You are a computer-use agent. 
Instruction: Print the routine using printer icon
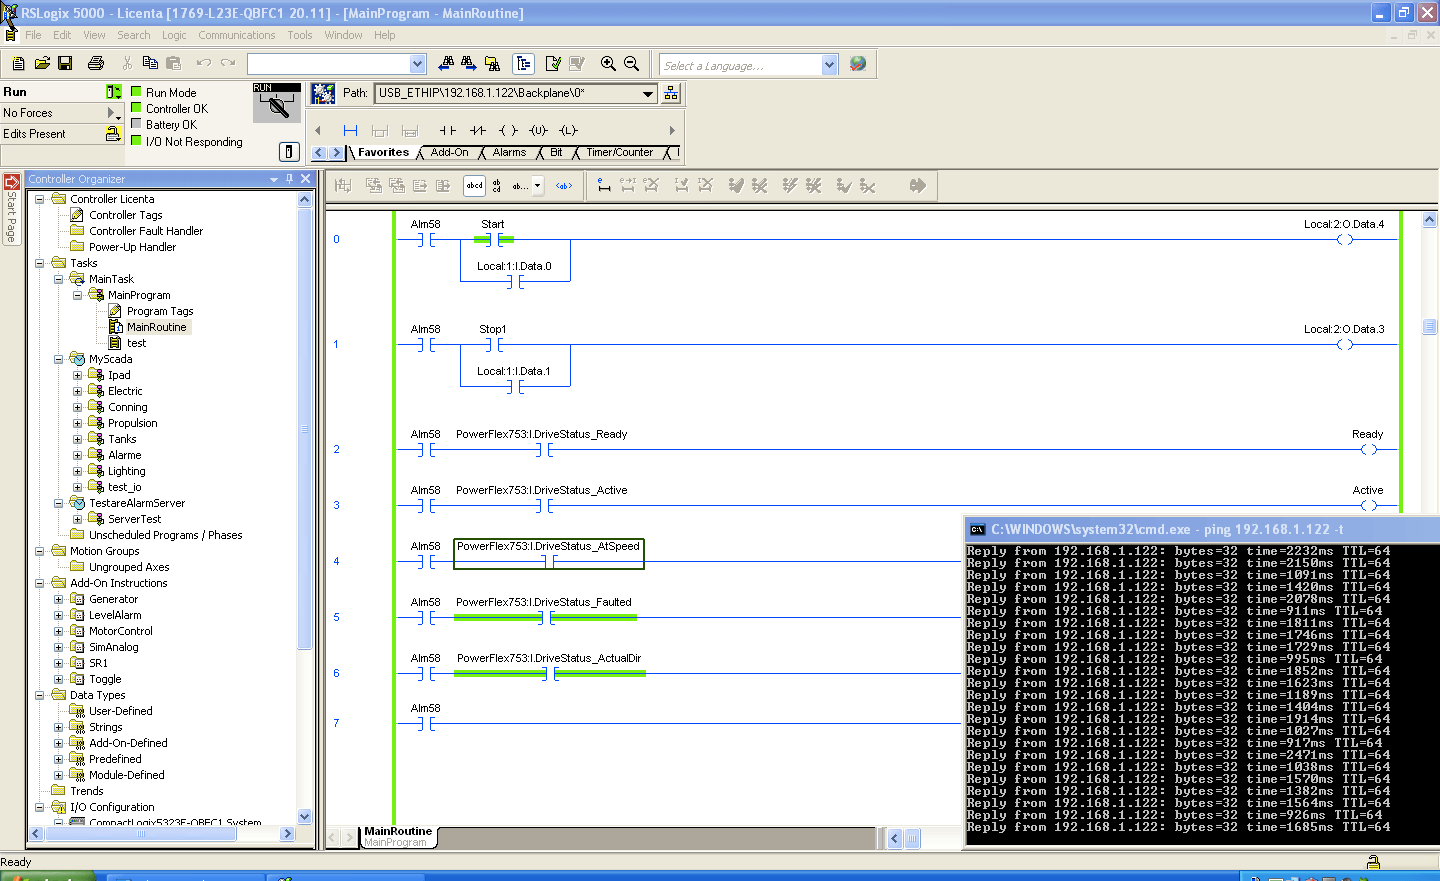coord(96,63)
